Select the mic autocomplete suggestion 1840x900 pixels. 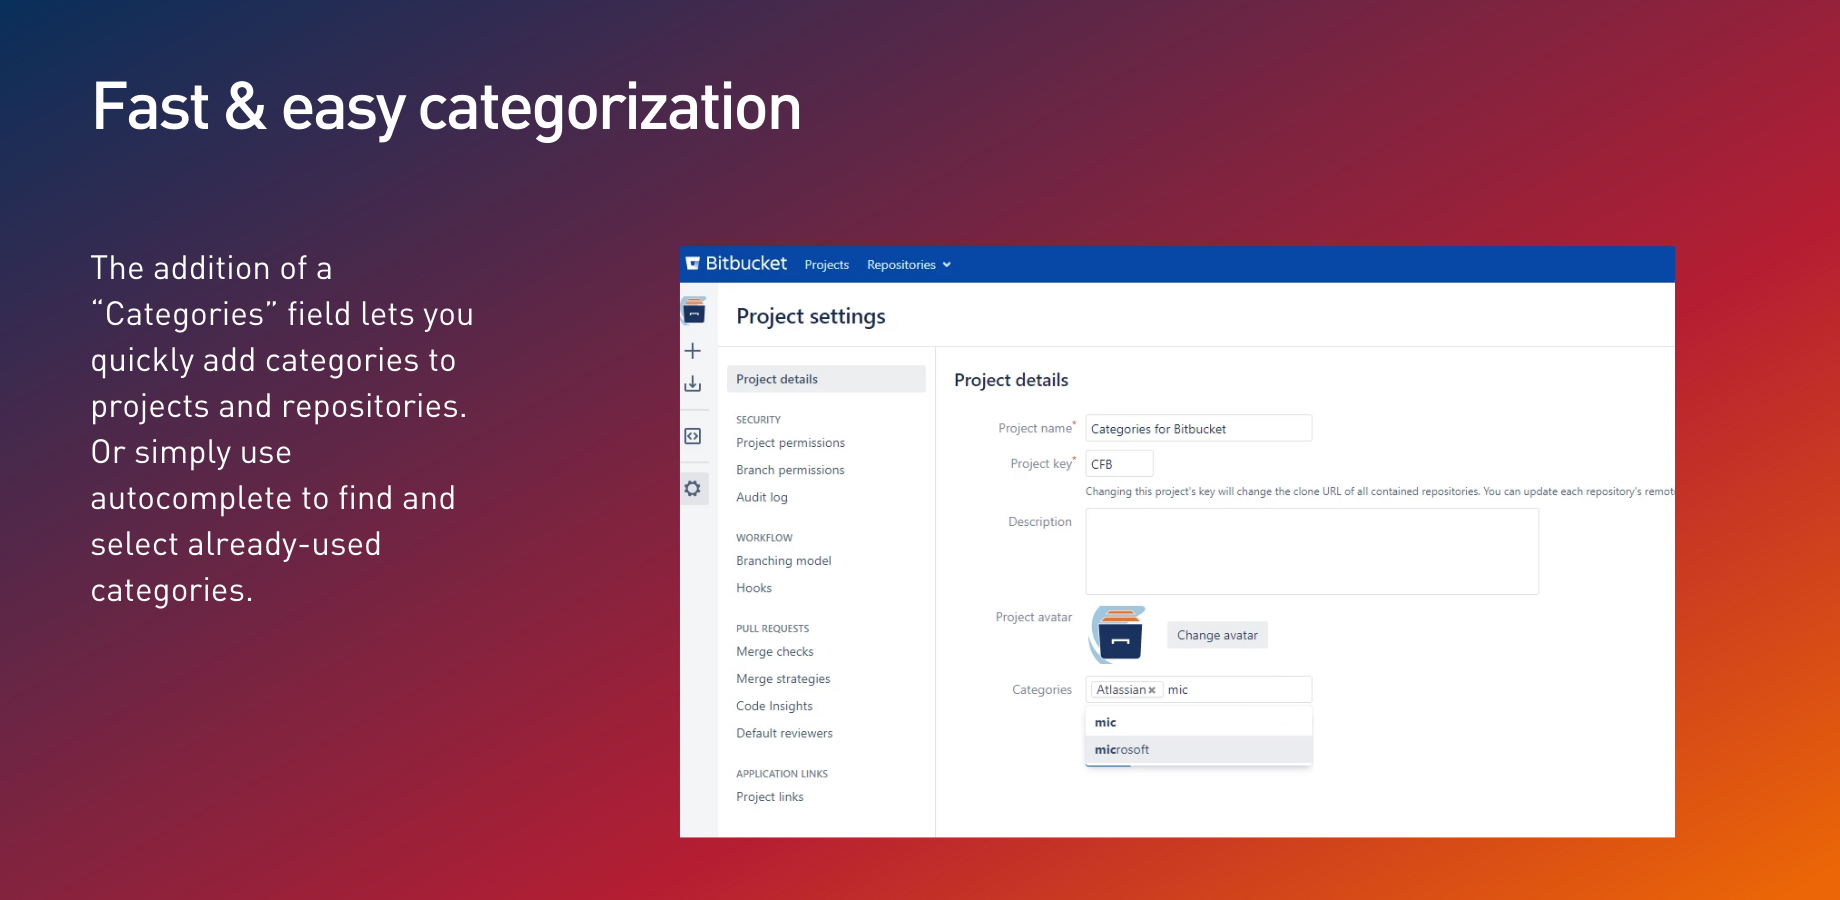tap(1198, 722)
